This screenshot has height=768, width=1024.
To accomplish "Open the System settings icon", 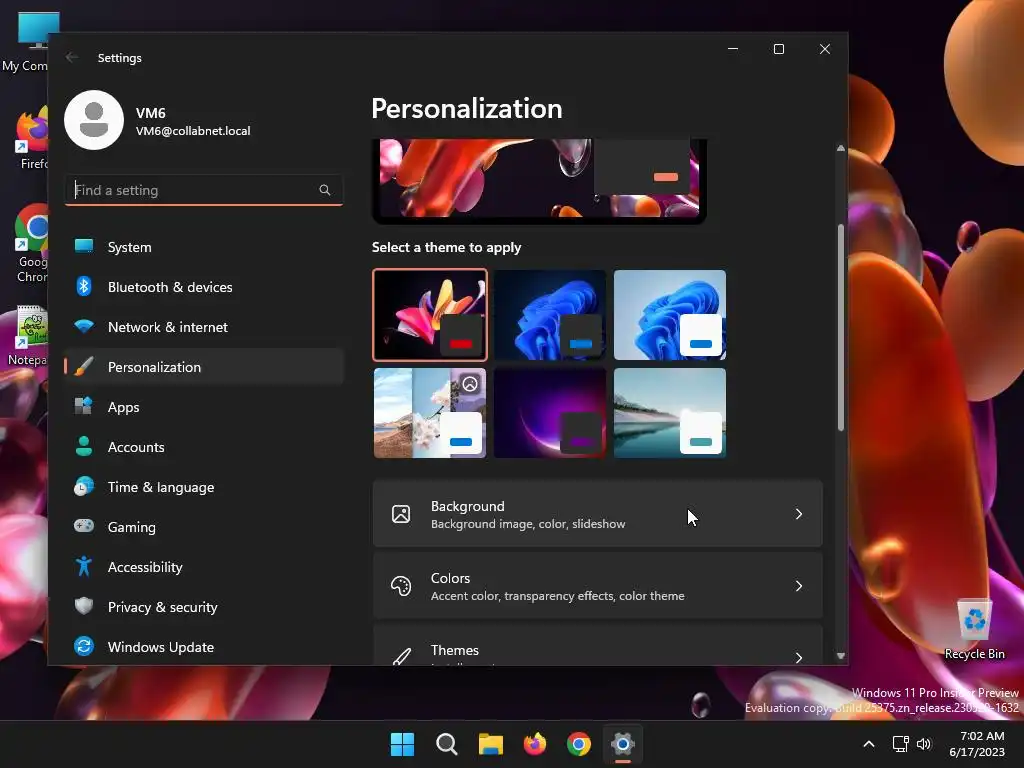I will tap(84, 246).
